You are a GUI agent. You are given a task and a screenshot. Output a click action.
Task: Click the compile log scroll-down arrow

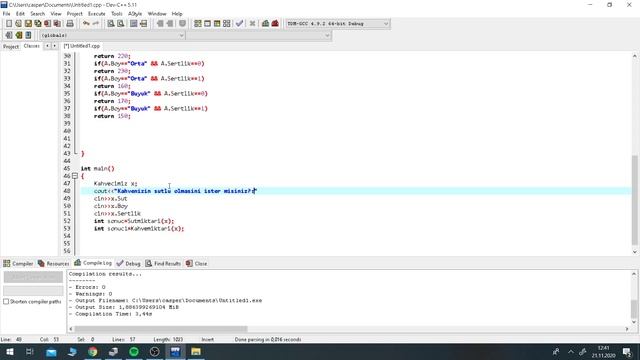(634, 322)
